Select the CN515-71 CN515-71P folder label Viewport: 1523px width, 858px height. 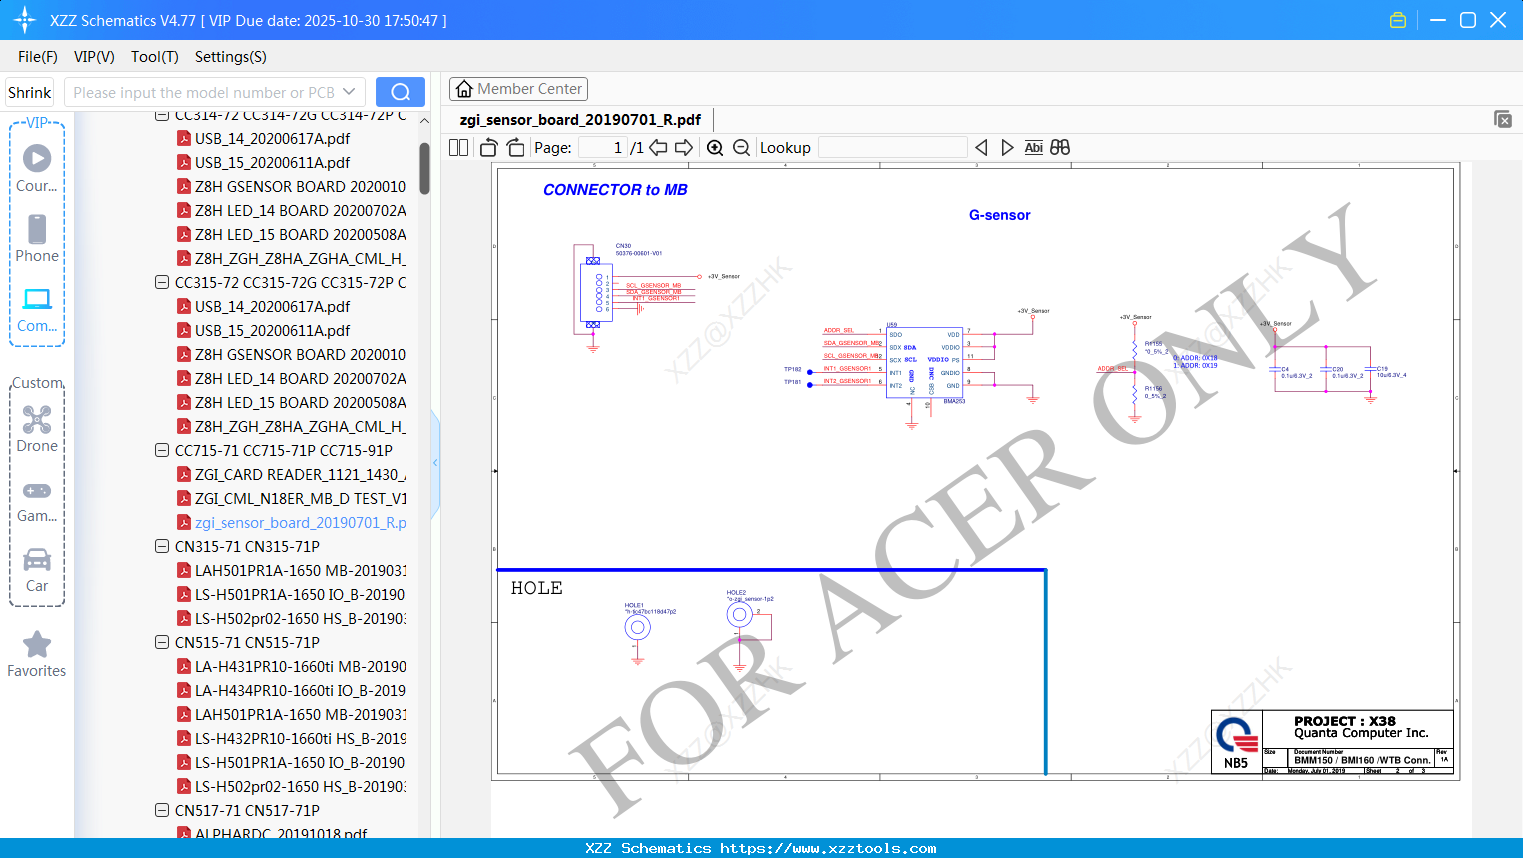[x=247, y=642]
